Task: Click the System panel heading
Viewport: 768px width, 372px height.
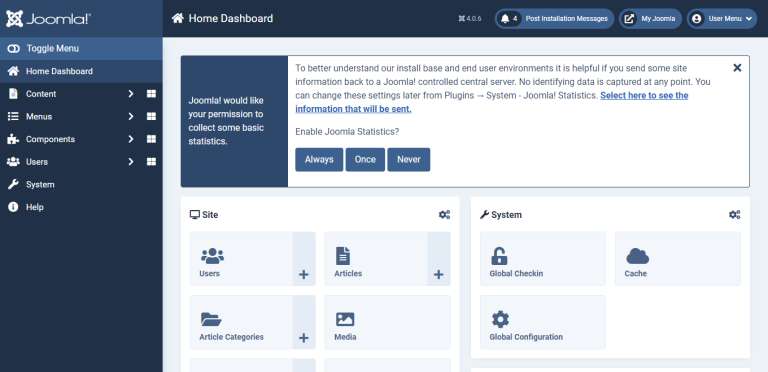Action: point(501,214)
